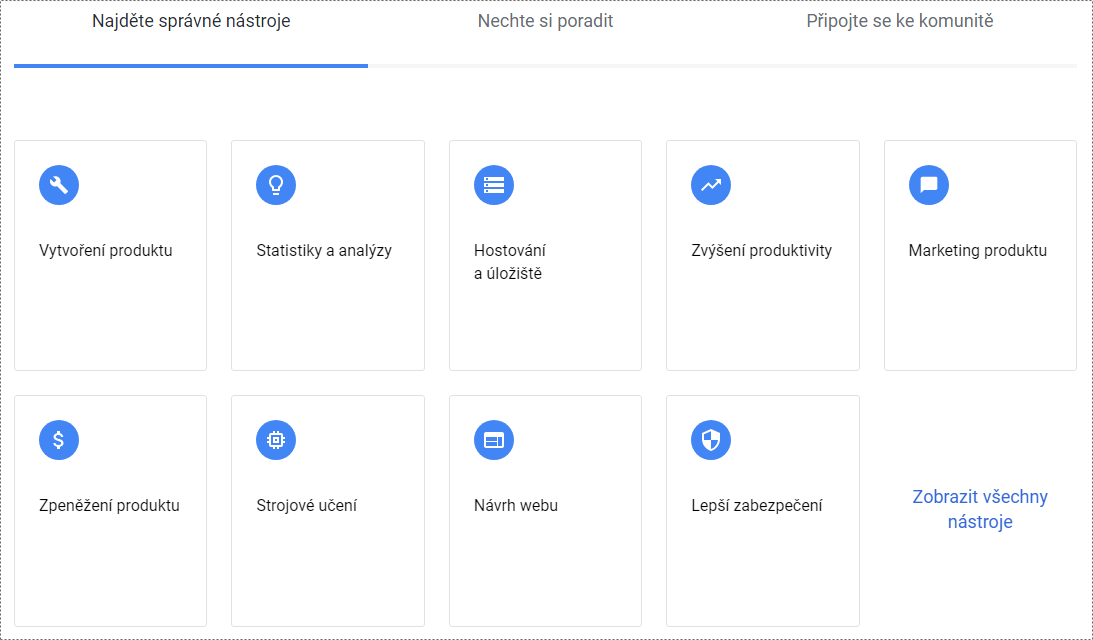The height and width of the screenshot is (640, 1093).
Task: Click the storage icon for Hostování a úložiště
Action: (494, 185)
